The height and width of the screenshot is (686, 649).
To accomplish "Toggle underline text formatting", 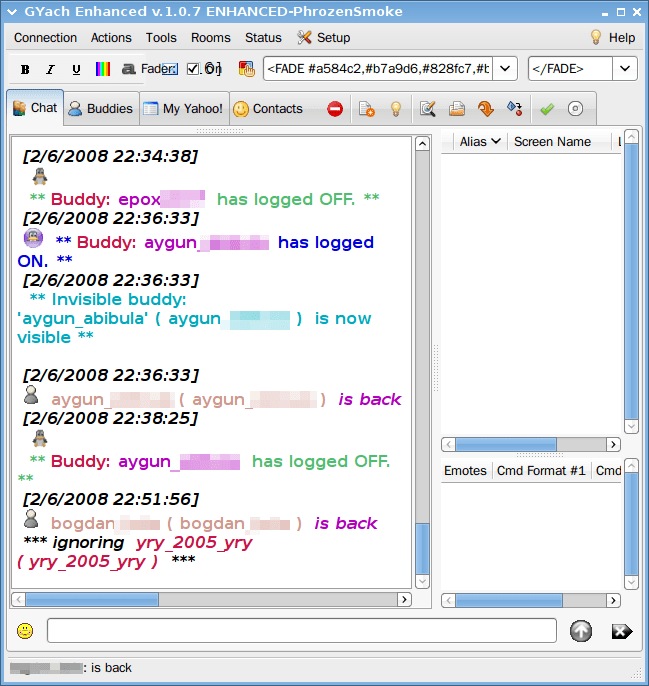I will tap(76, 69).
